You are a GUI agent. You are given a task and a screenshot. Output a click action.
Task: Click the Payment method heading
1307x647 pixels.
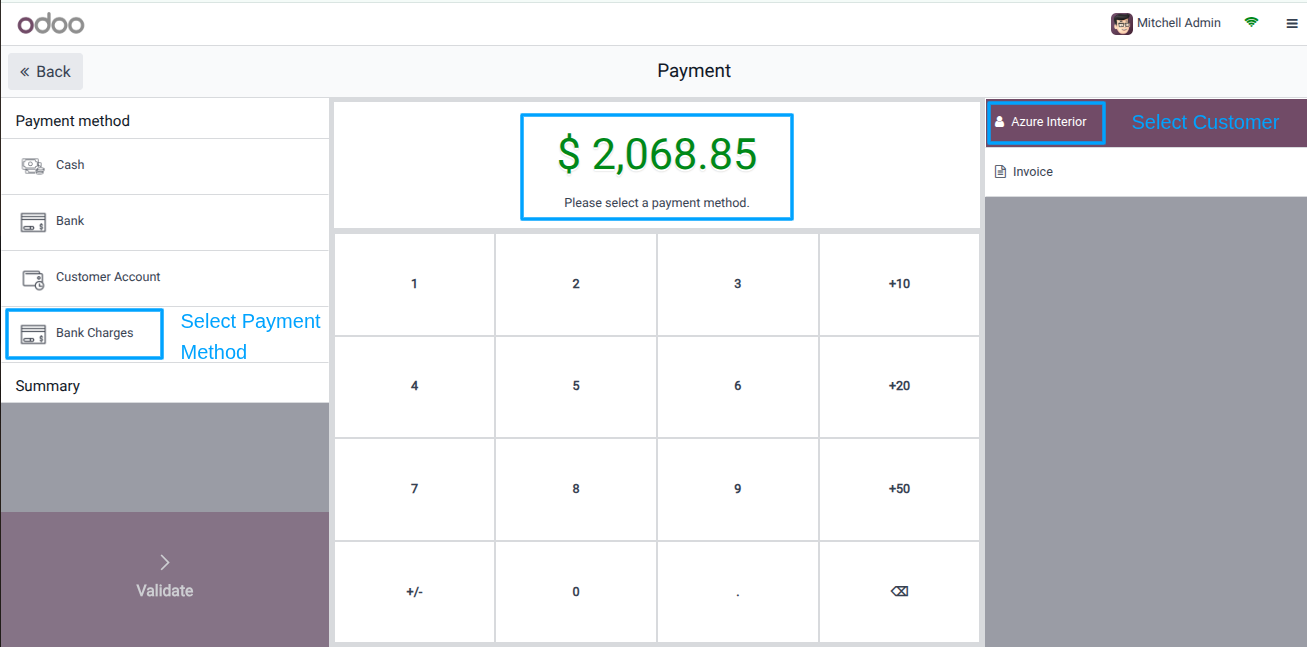tap(73, 121)
